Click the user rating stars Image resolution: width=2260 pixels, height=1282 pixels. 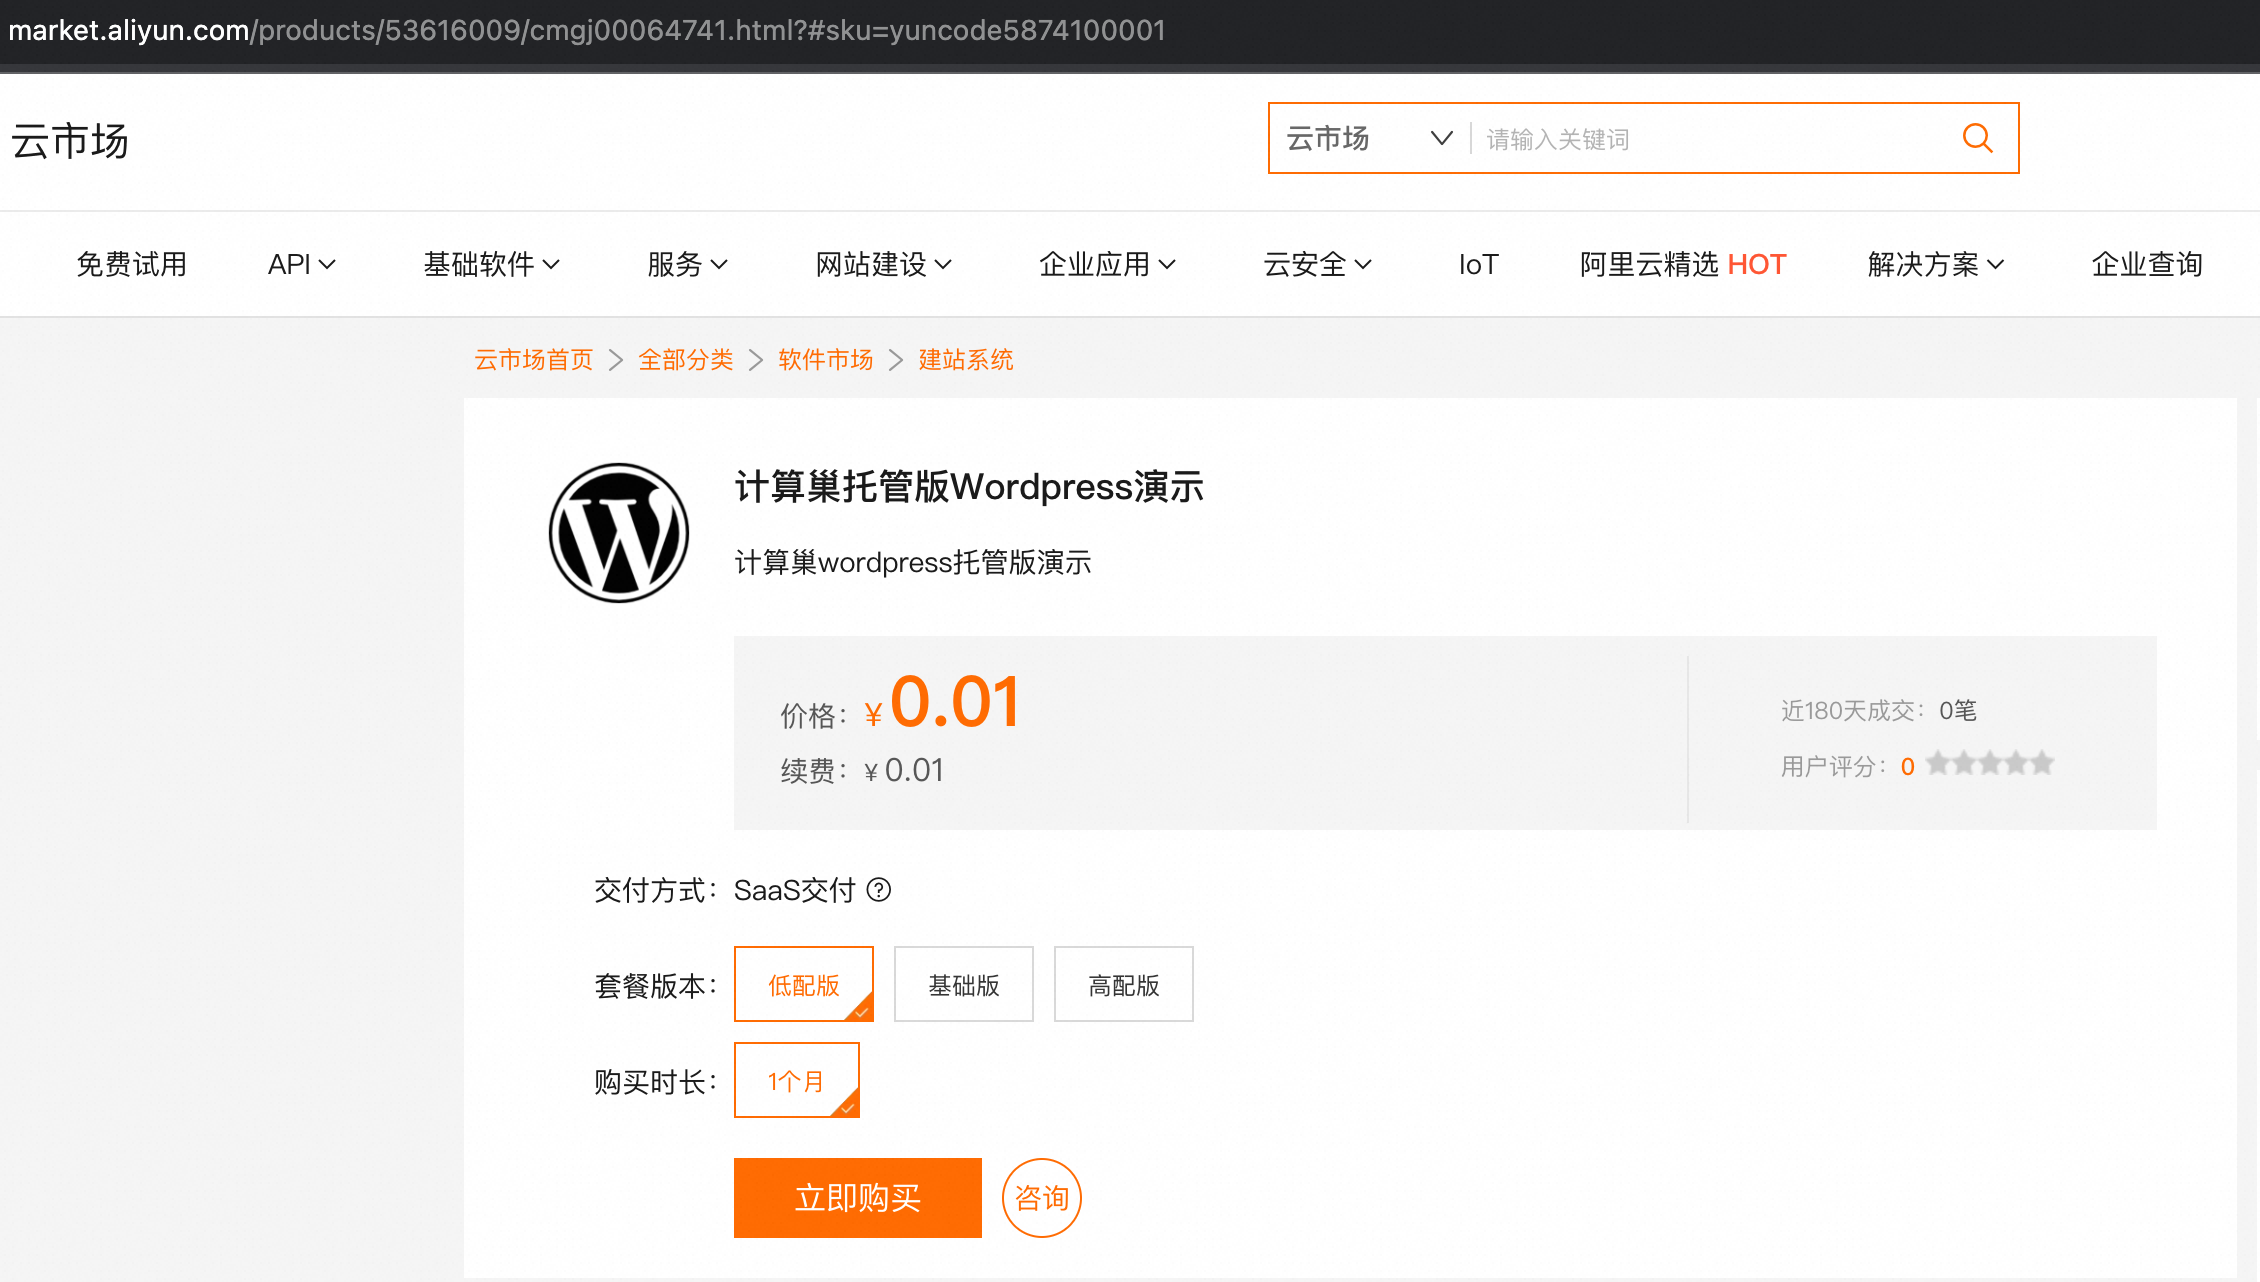(x=1990, y=764)
